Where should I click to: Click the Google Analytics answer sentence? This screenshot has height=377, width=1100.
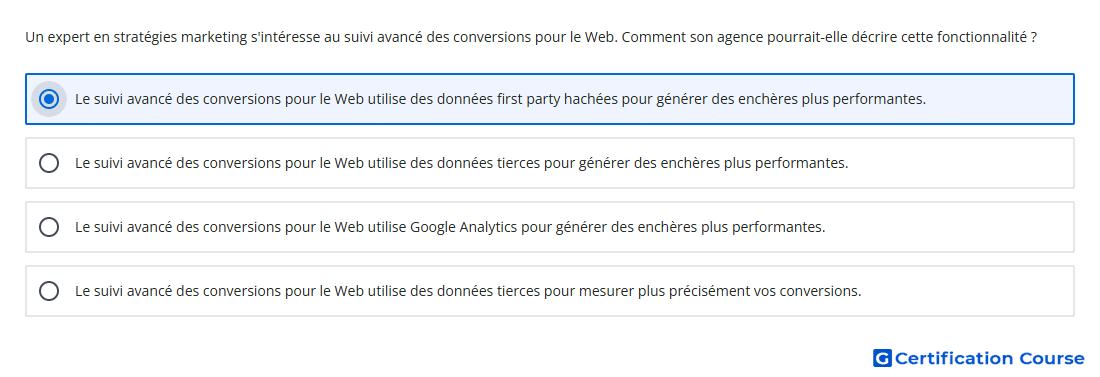point(450,227)
